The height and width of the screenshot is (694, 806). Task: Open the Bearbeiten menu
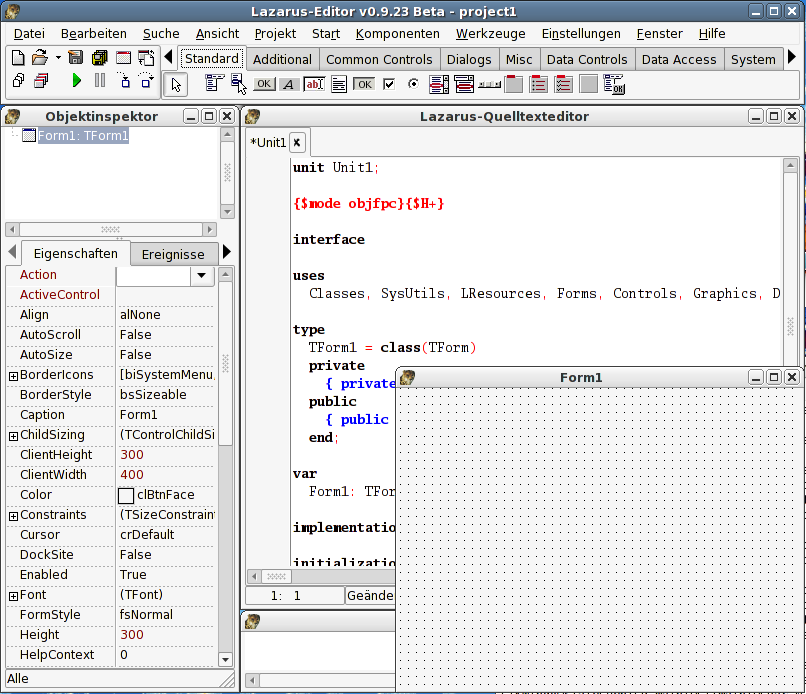94,33
